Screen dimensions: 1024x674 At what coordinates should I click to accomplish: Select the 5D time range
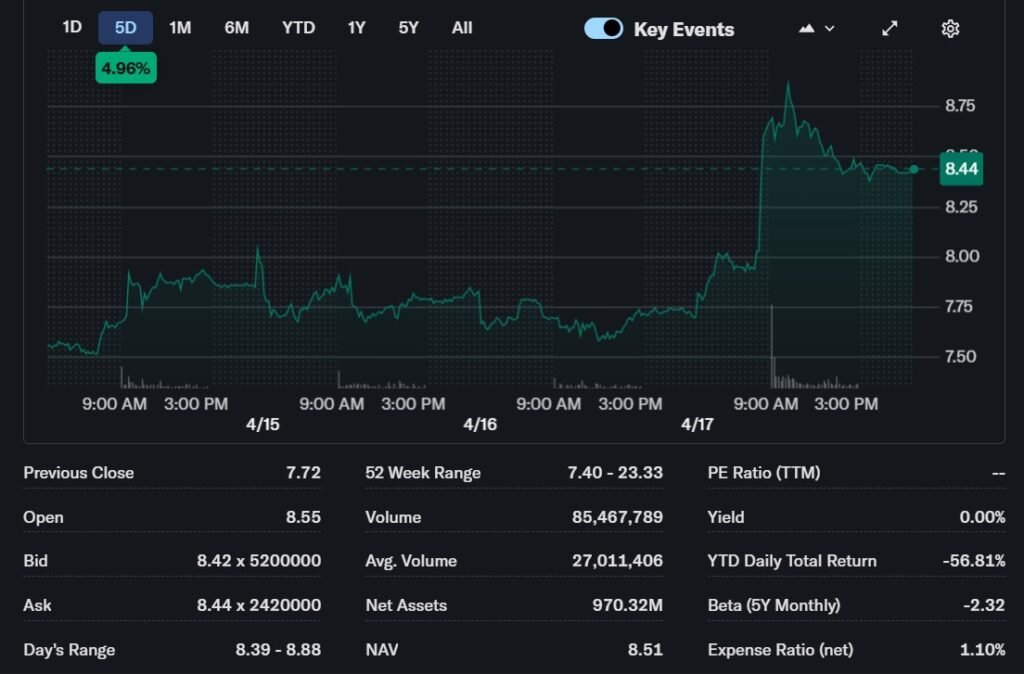[125, 28]
